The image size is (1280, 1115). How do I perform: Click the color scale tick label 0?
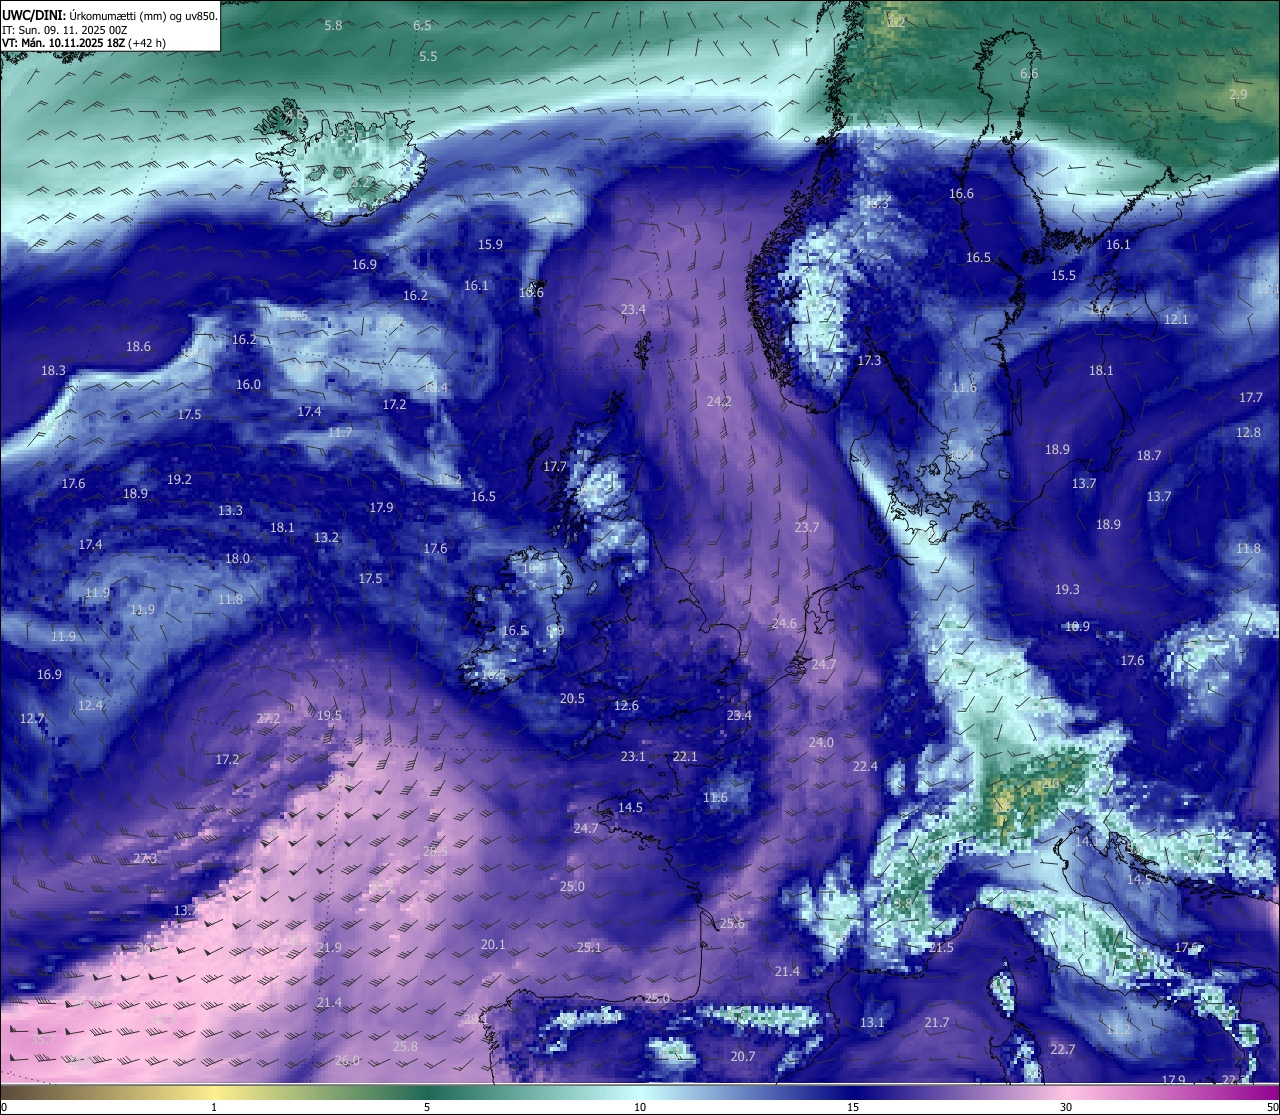pos(4,1107)
